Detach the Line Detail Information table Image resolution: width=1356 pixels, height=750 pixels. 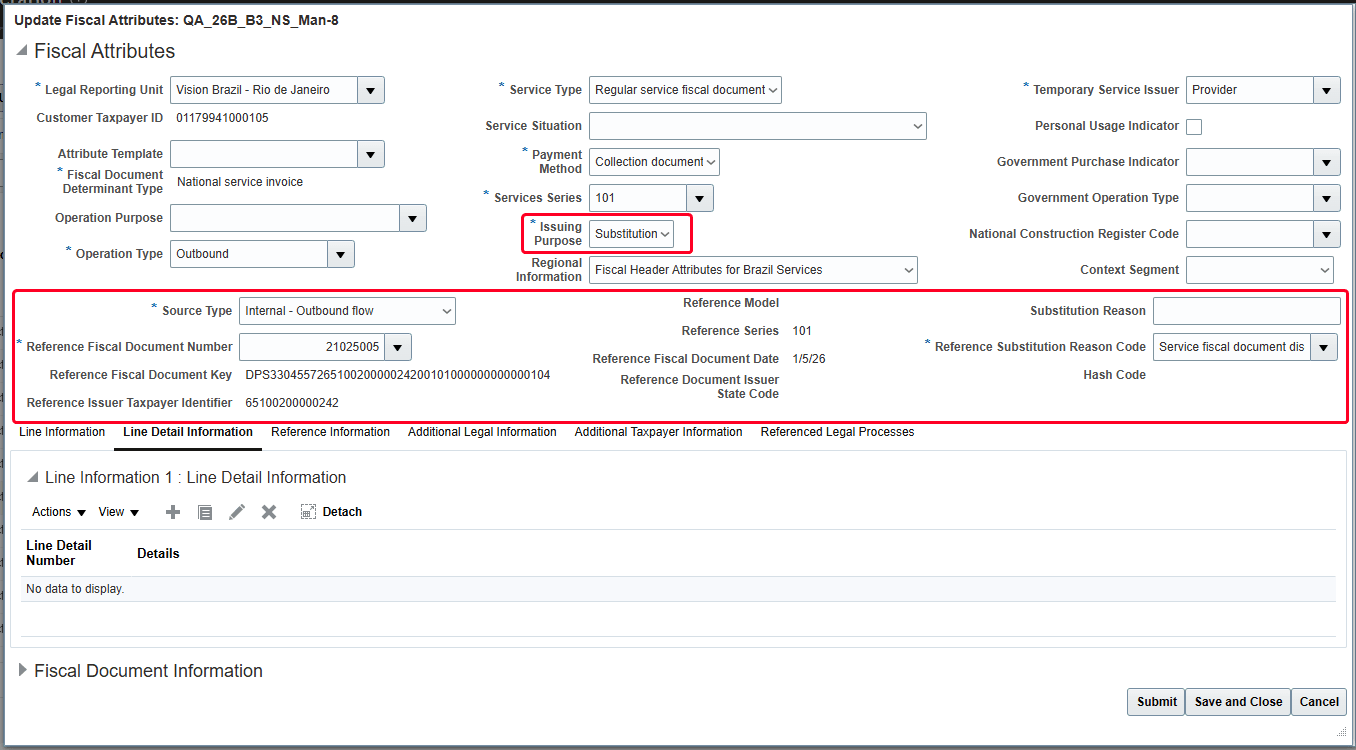330,511
